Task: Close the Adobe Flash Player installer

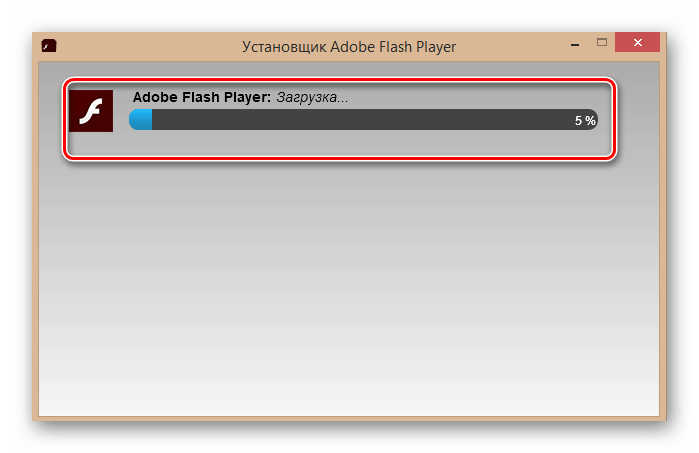Action: coord(637,42)
